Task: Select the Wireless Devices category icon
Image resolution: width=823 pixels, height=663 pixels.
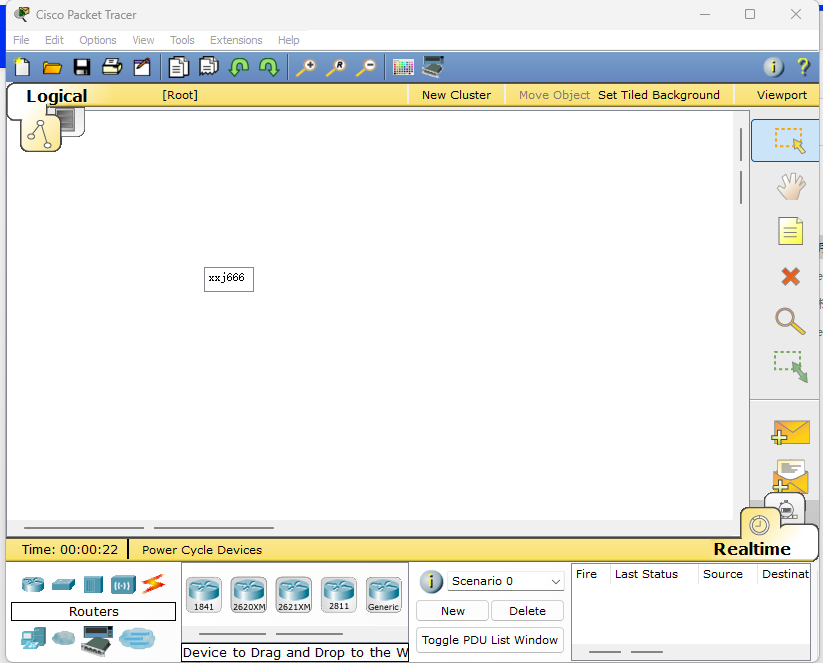Action: click(123, 584)
